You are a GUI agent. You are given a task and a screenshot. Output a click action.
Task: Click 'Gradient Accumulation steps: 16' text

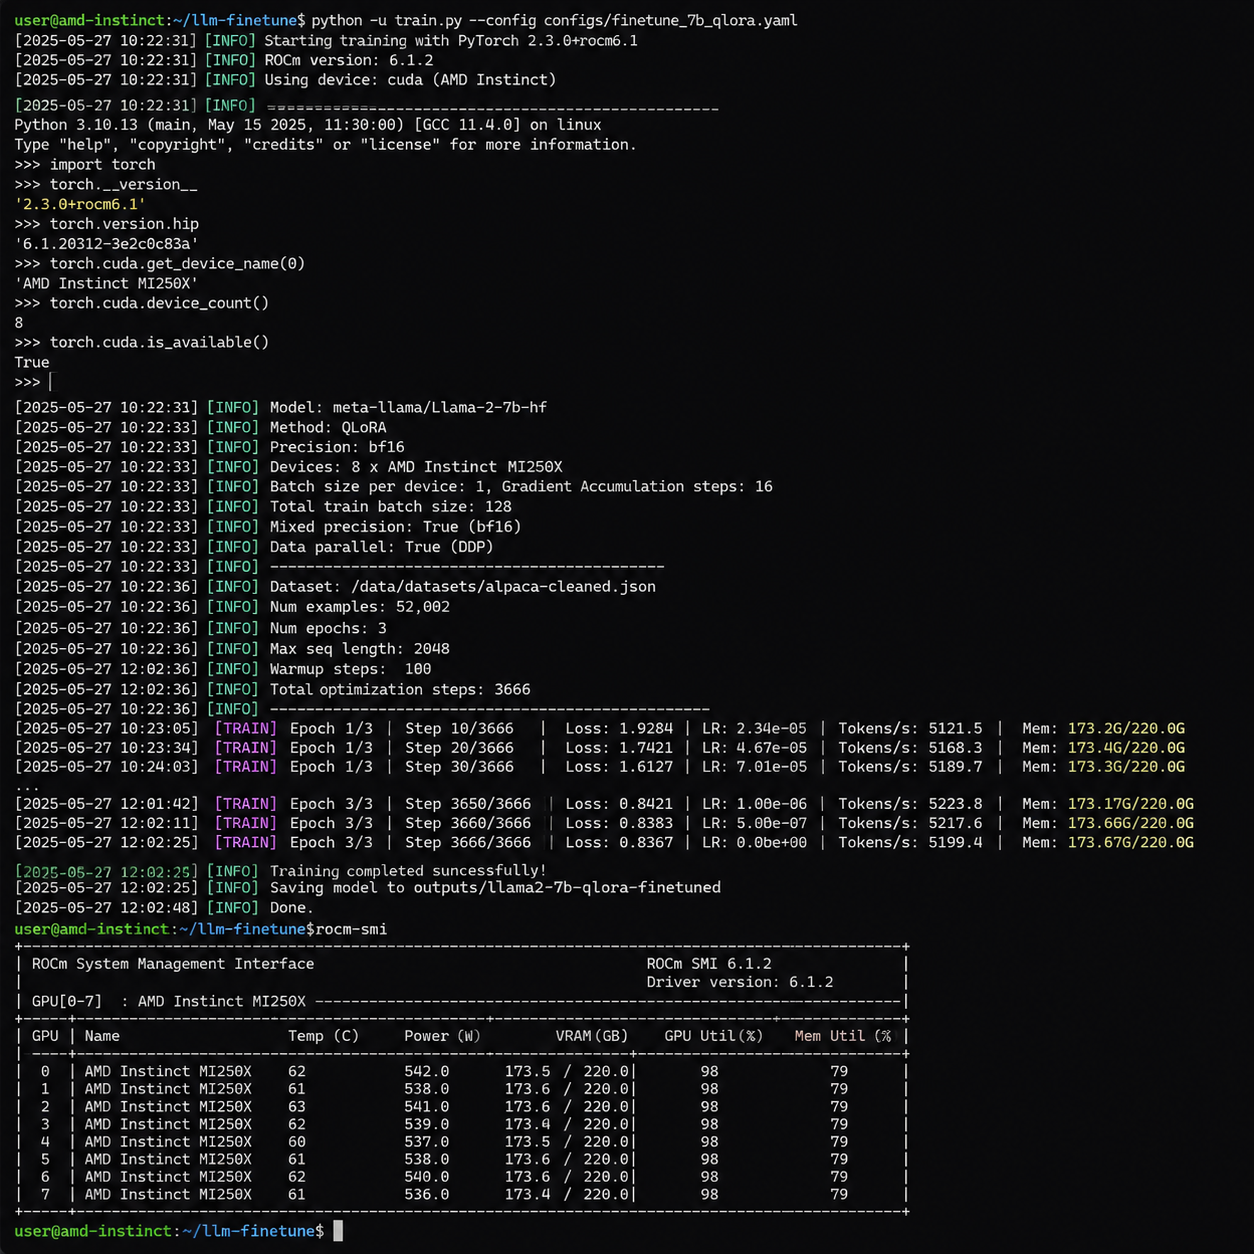(x=637, y=487)
